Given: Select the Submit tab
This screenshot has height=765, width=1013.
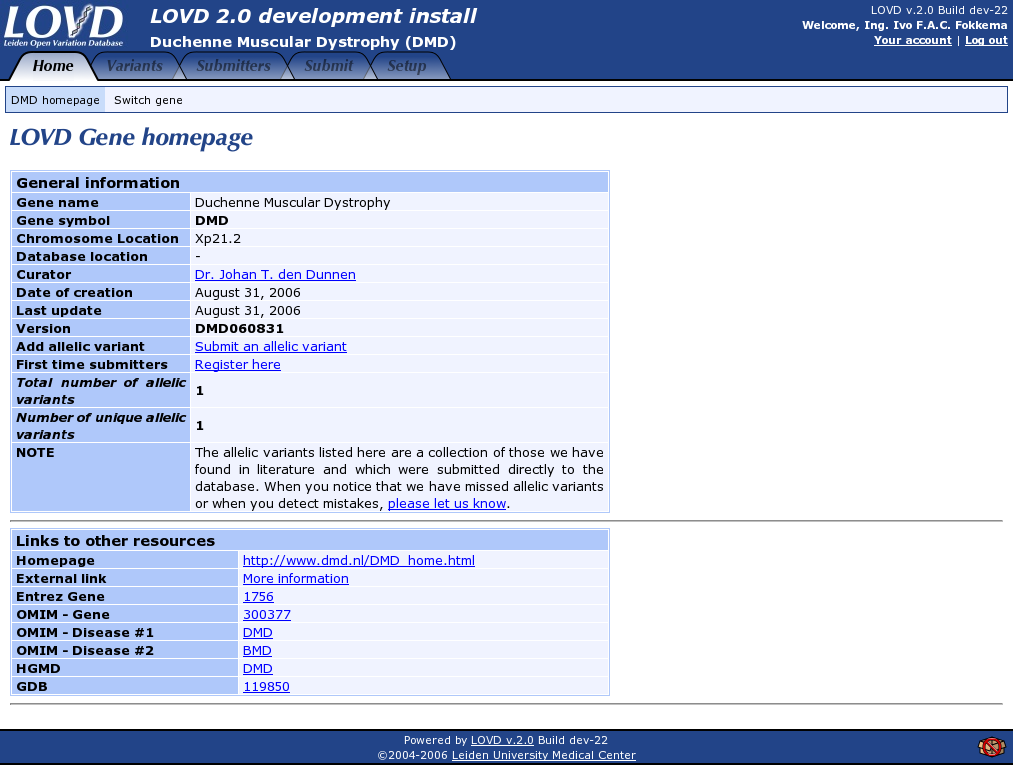Looking at the screenshot, I should (x=329, y=66).
